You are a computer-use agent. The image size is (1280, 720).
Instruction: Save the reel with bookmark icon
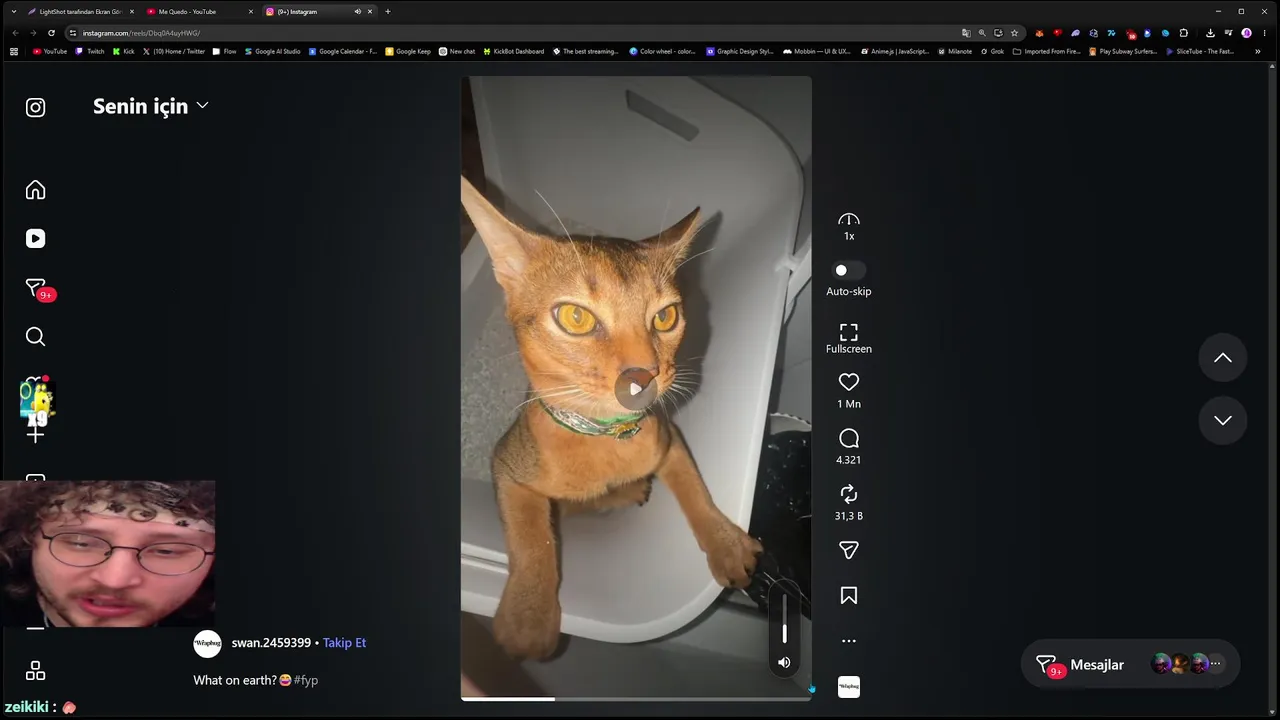pos(849,596)
